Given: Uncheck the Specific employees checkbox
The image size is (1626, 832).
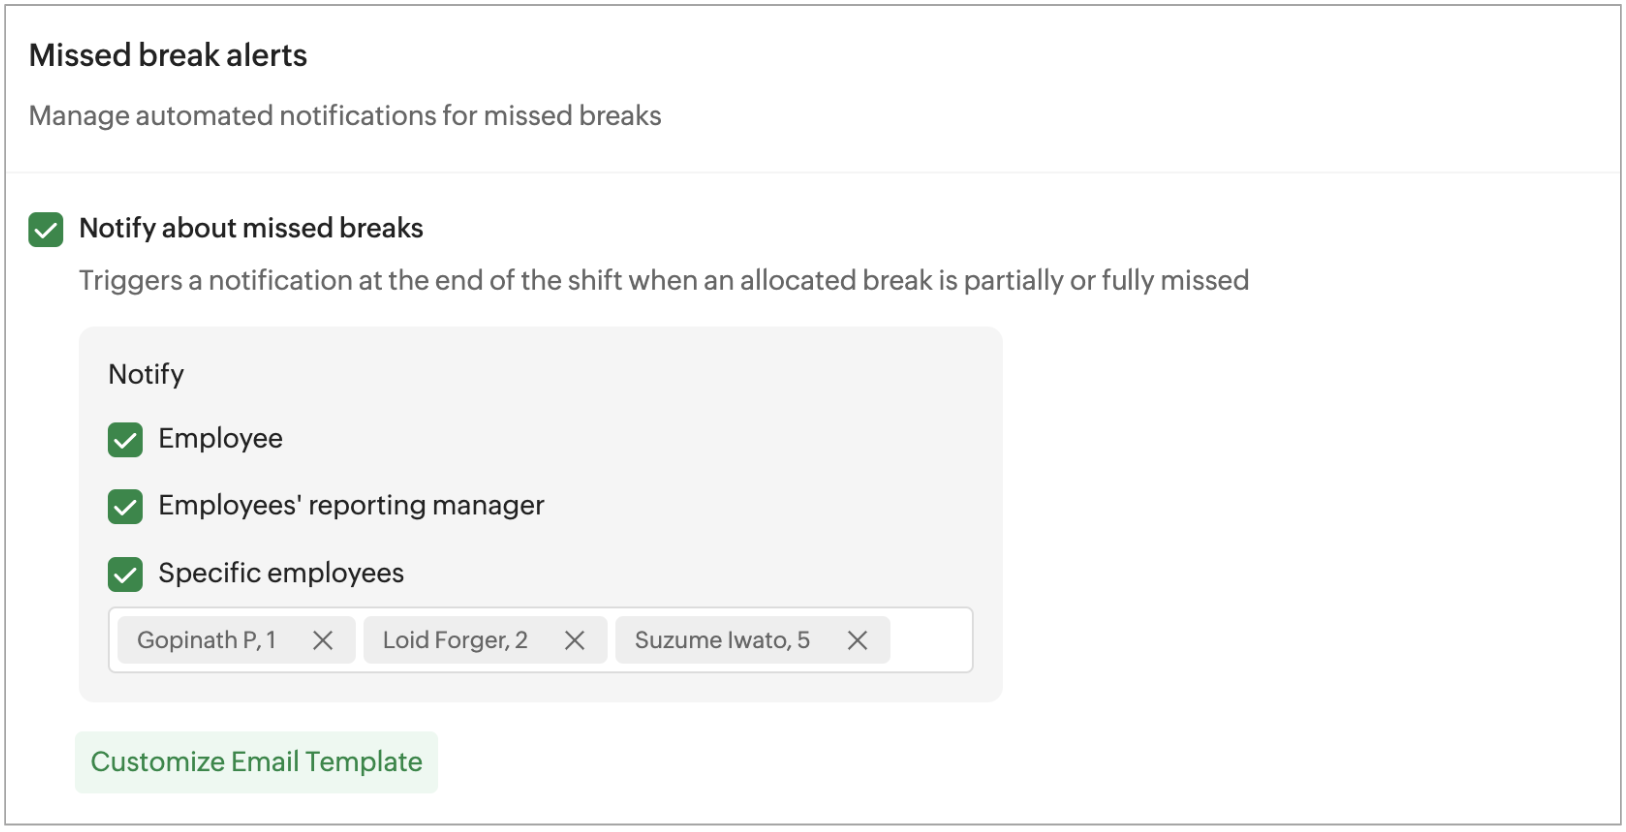Looking at the screenshot, I should click(x=125, y=574).
